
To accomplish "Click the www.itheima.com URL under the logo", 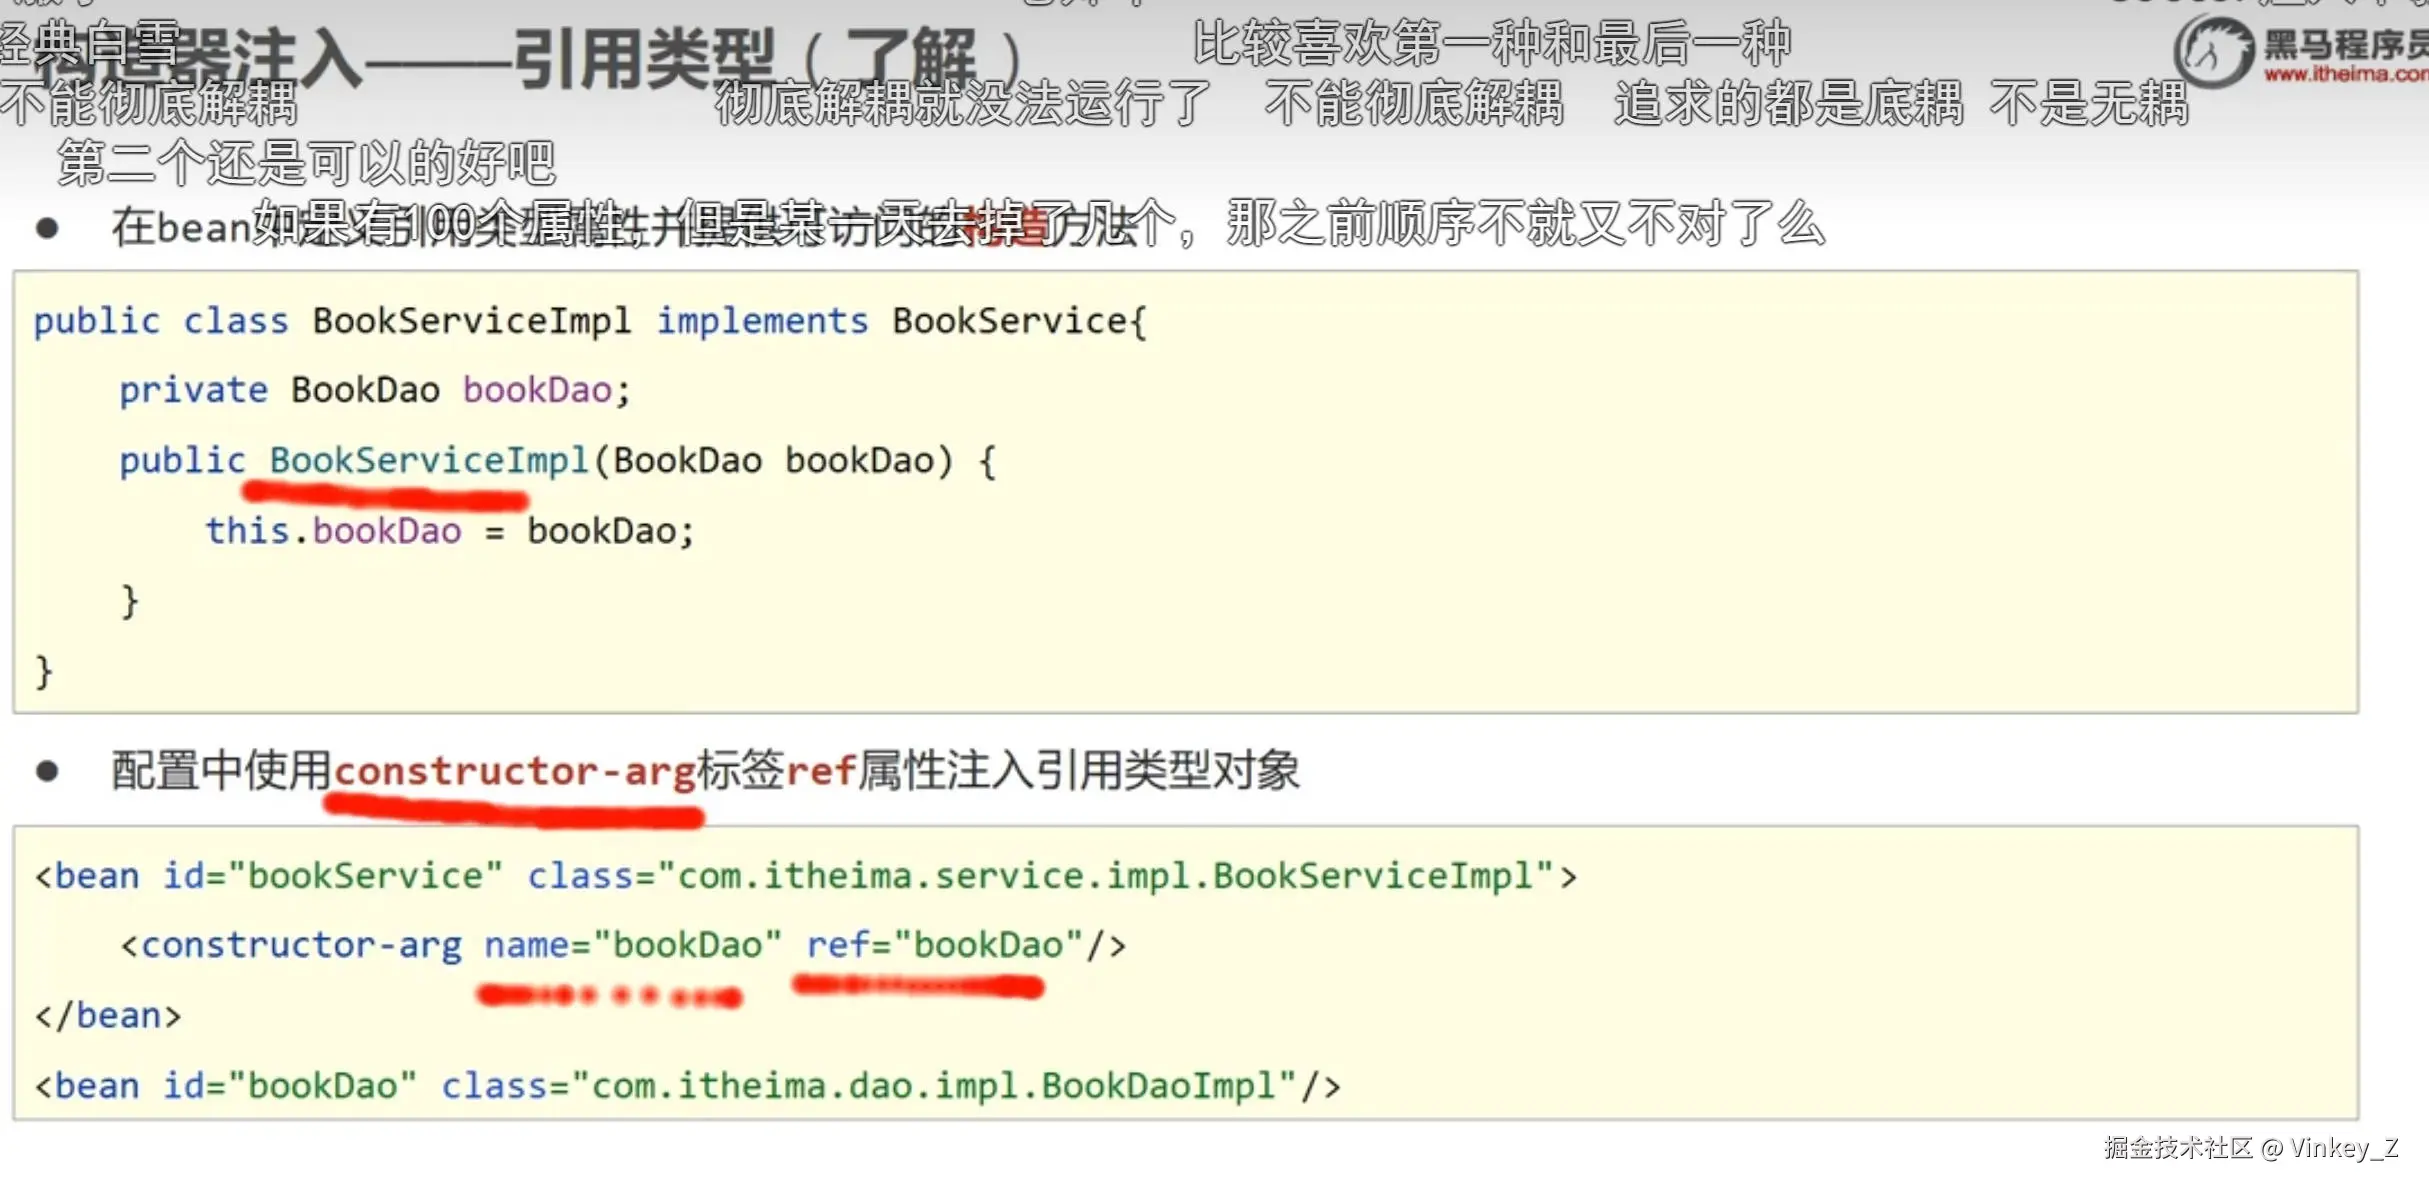I will 2345,75.
